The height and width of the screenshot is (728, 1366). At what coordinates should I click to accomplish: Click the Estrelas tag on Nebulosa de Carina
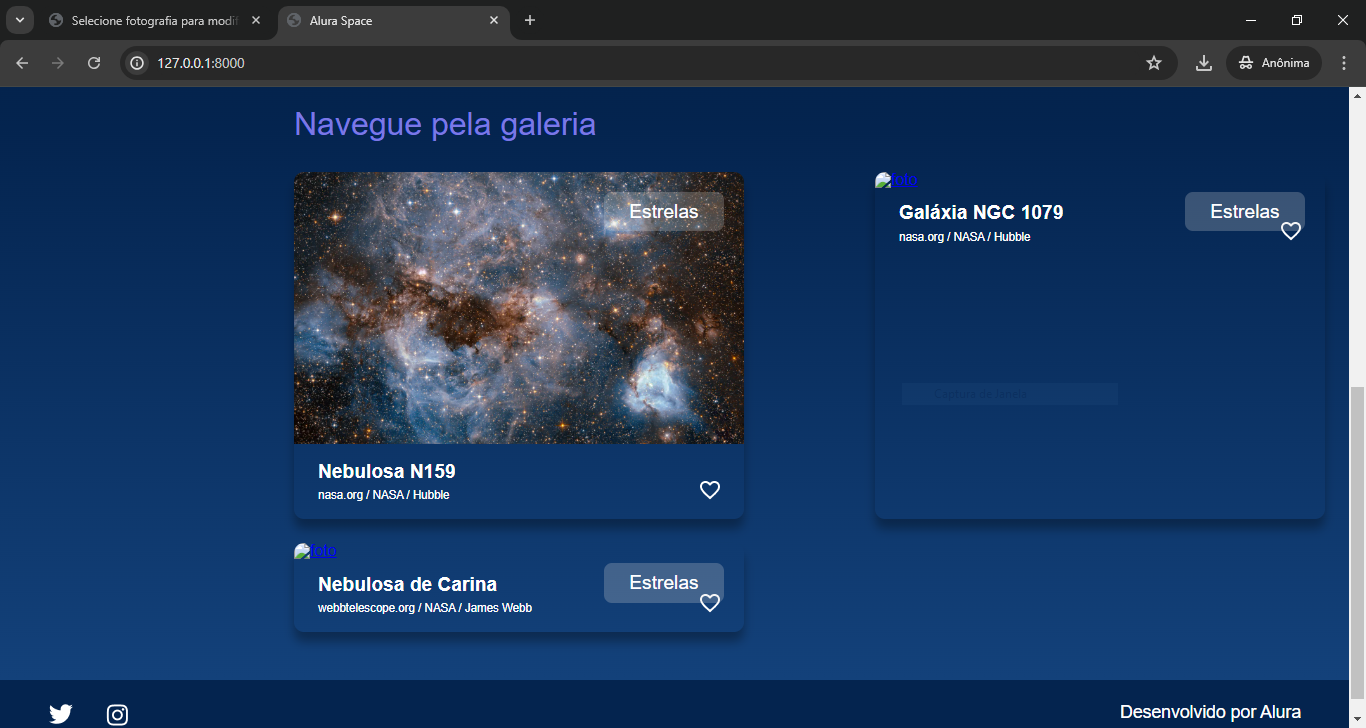click(664, 582)
